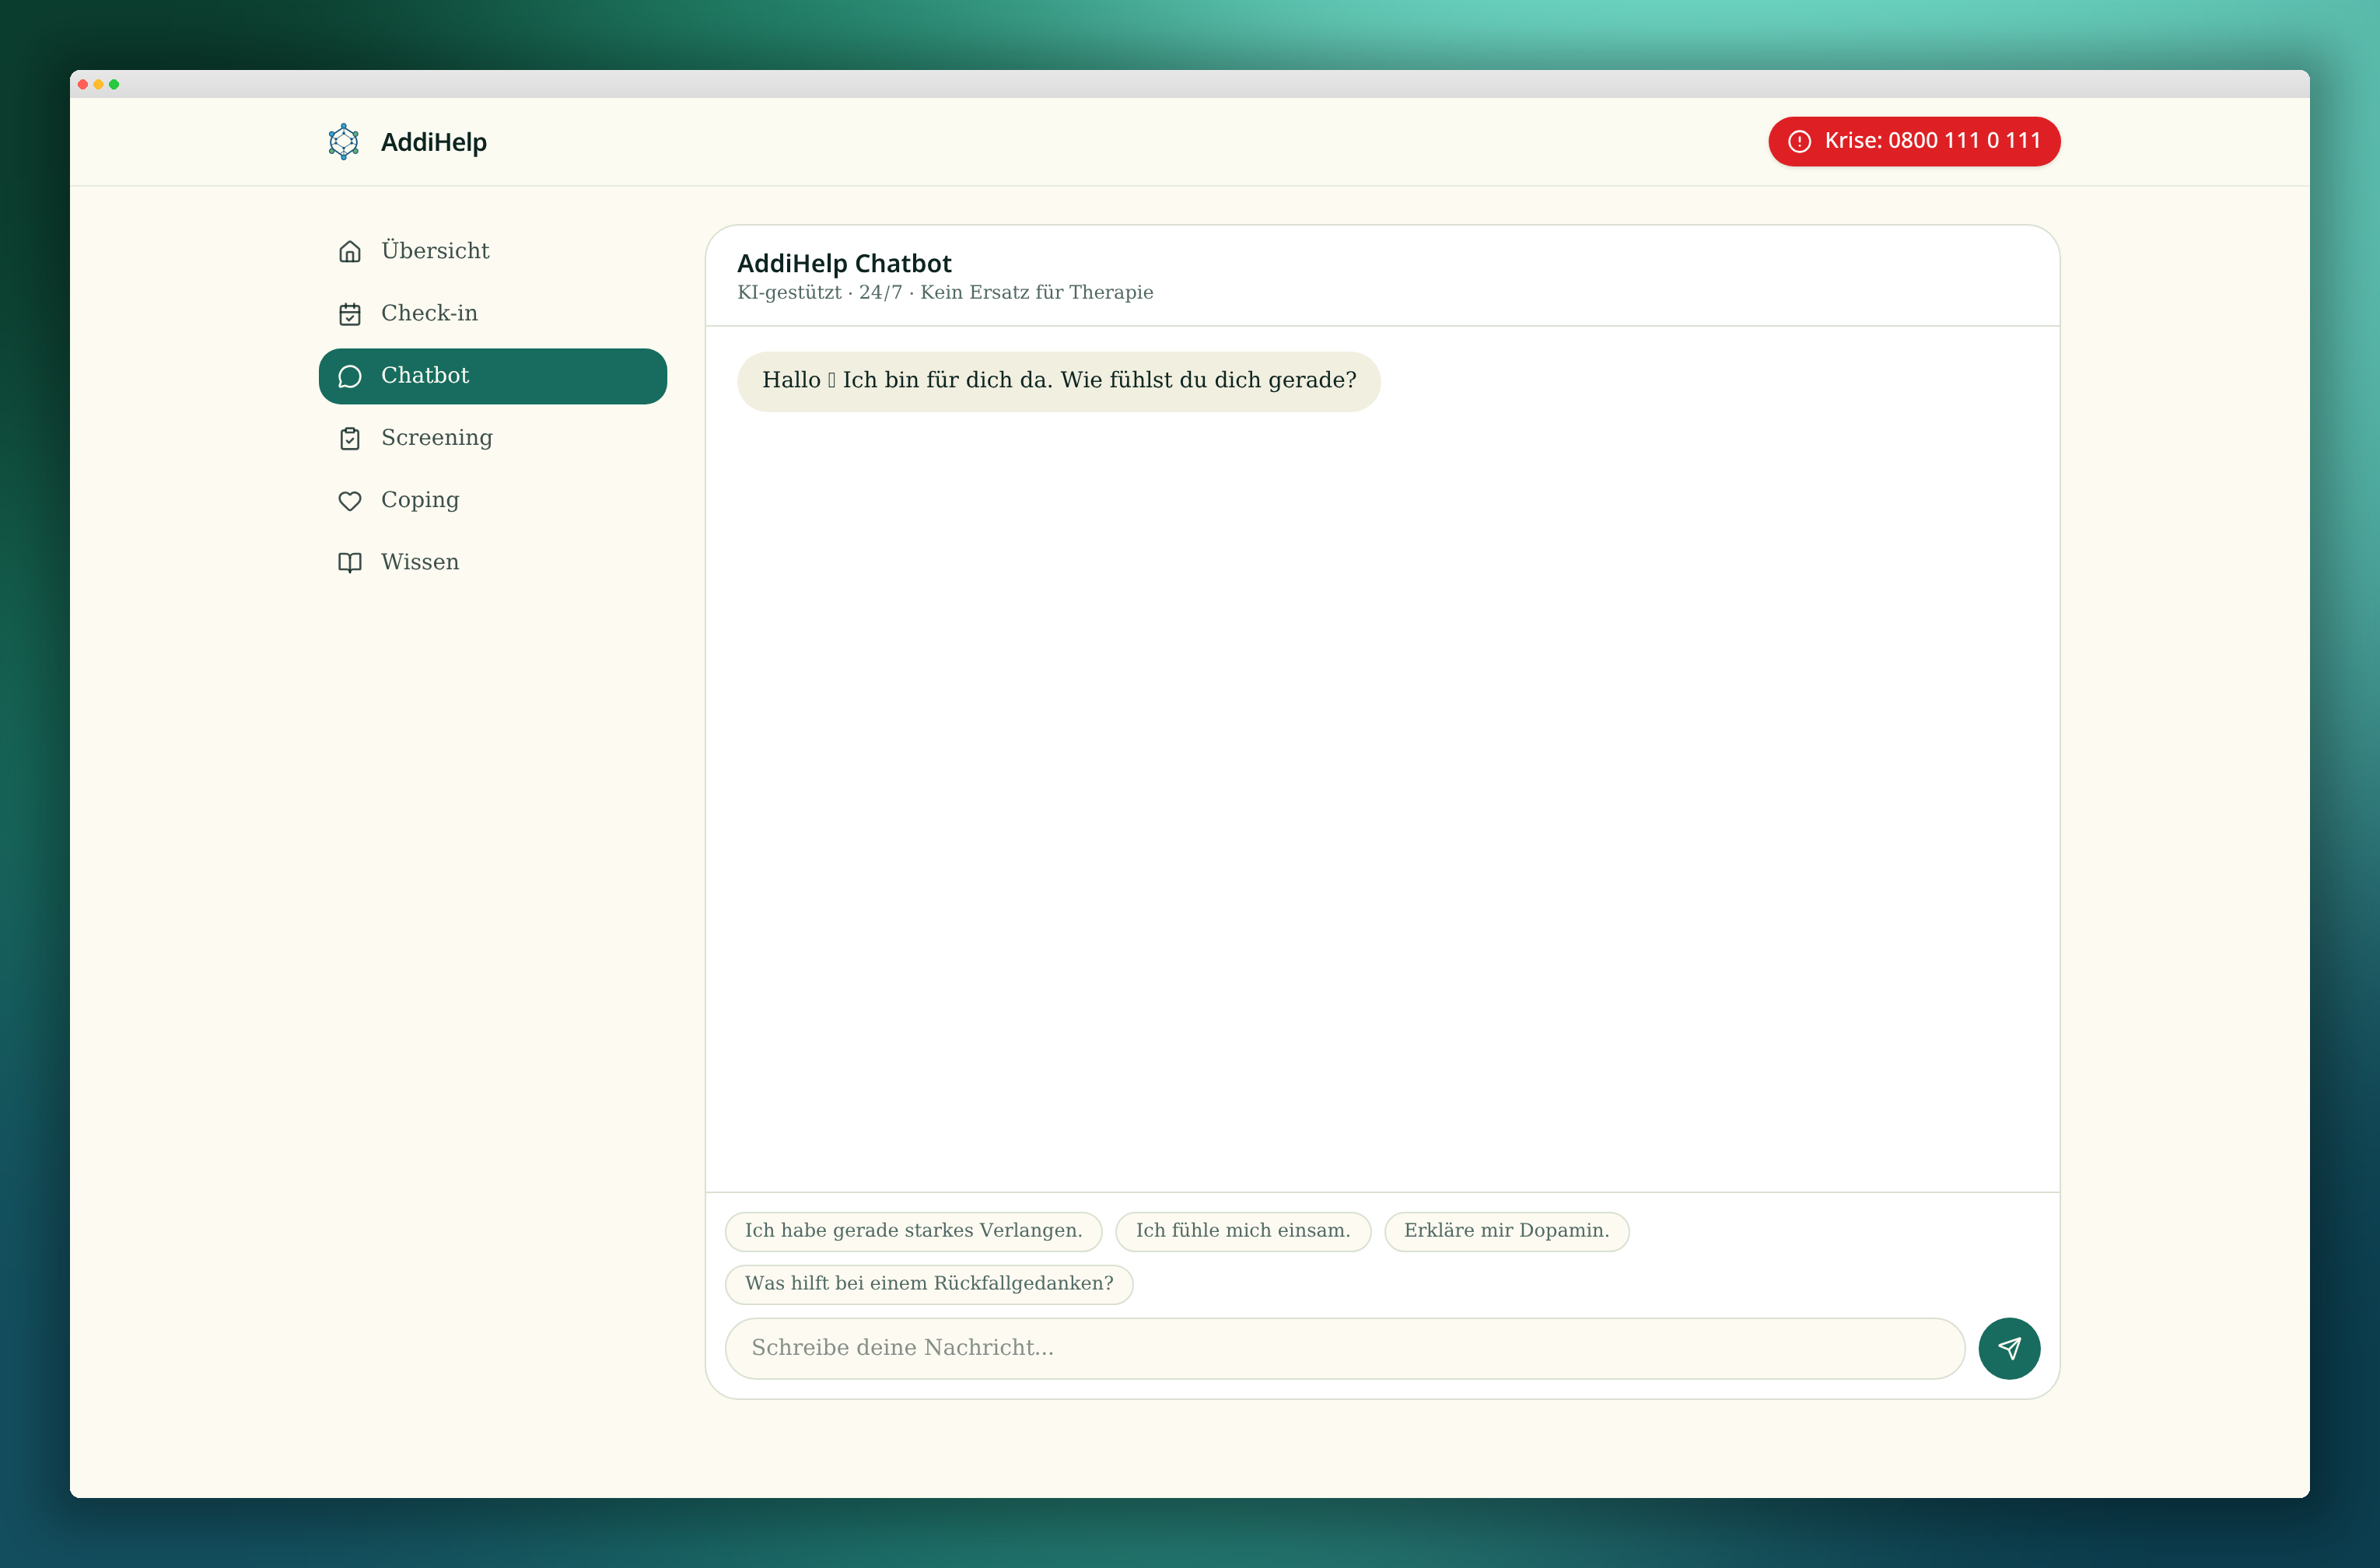This screenshot has height=1568, width=2380.
Task: Select suggestion 'Erkläre mir Dopamin.'
Action: pyautogui.click(x=1506, y=1231)
